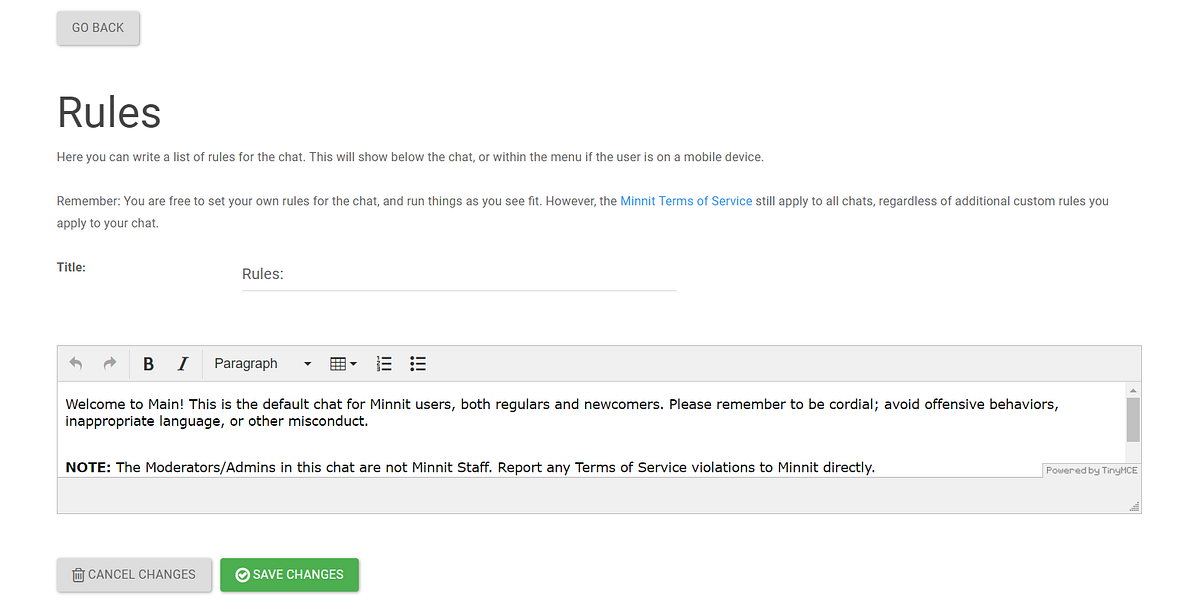Click the undo arrow in editor toolbar
The height and width of the screenshot is (600, 1179).
(76, 364)
